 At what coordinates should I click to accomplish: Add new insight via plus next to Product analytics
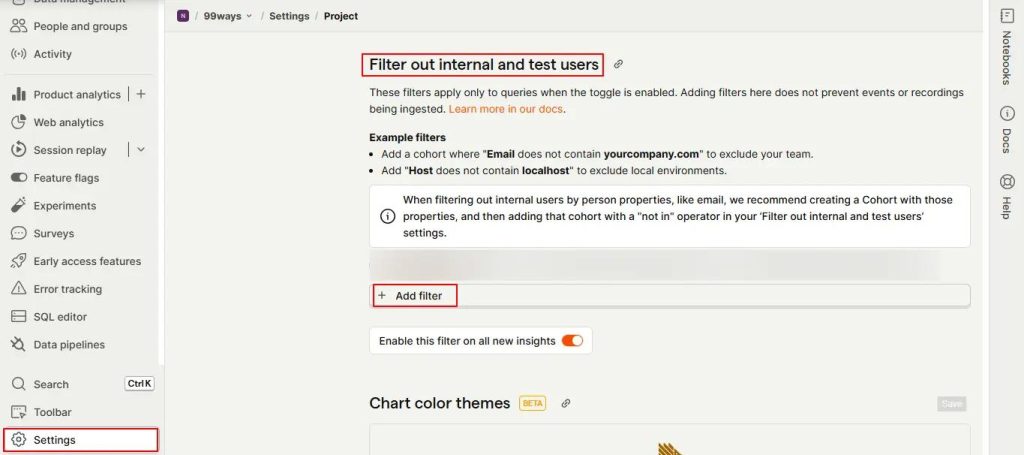[x=140, y=95]
